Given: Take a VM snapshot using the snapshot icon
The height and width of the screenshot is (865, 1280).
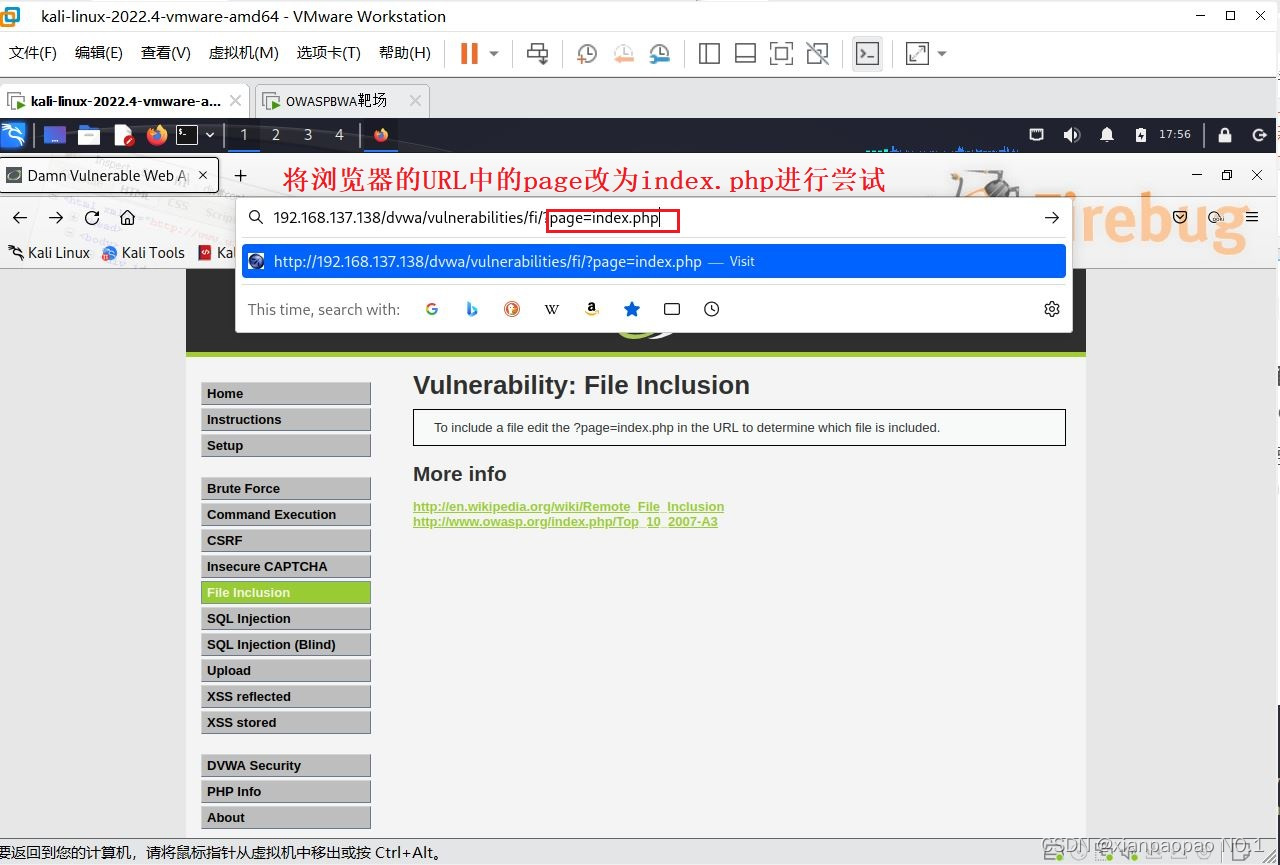Looking at the screenshot, I should tap(587, 54).
